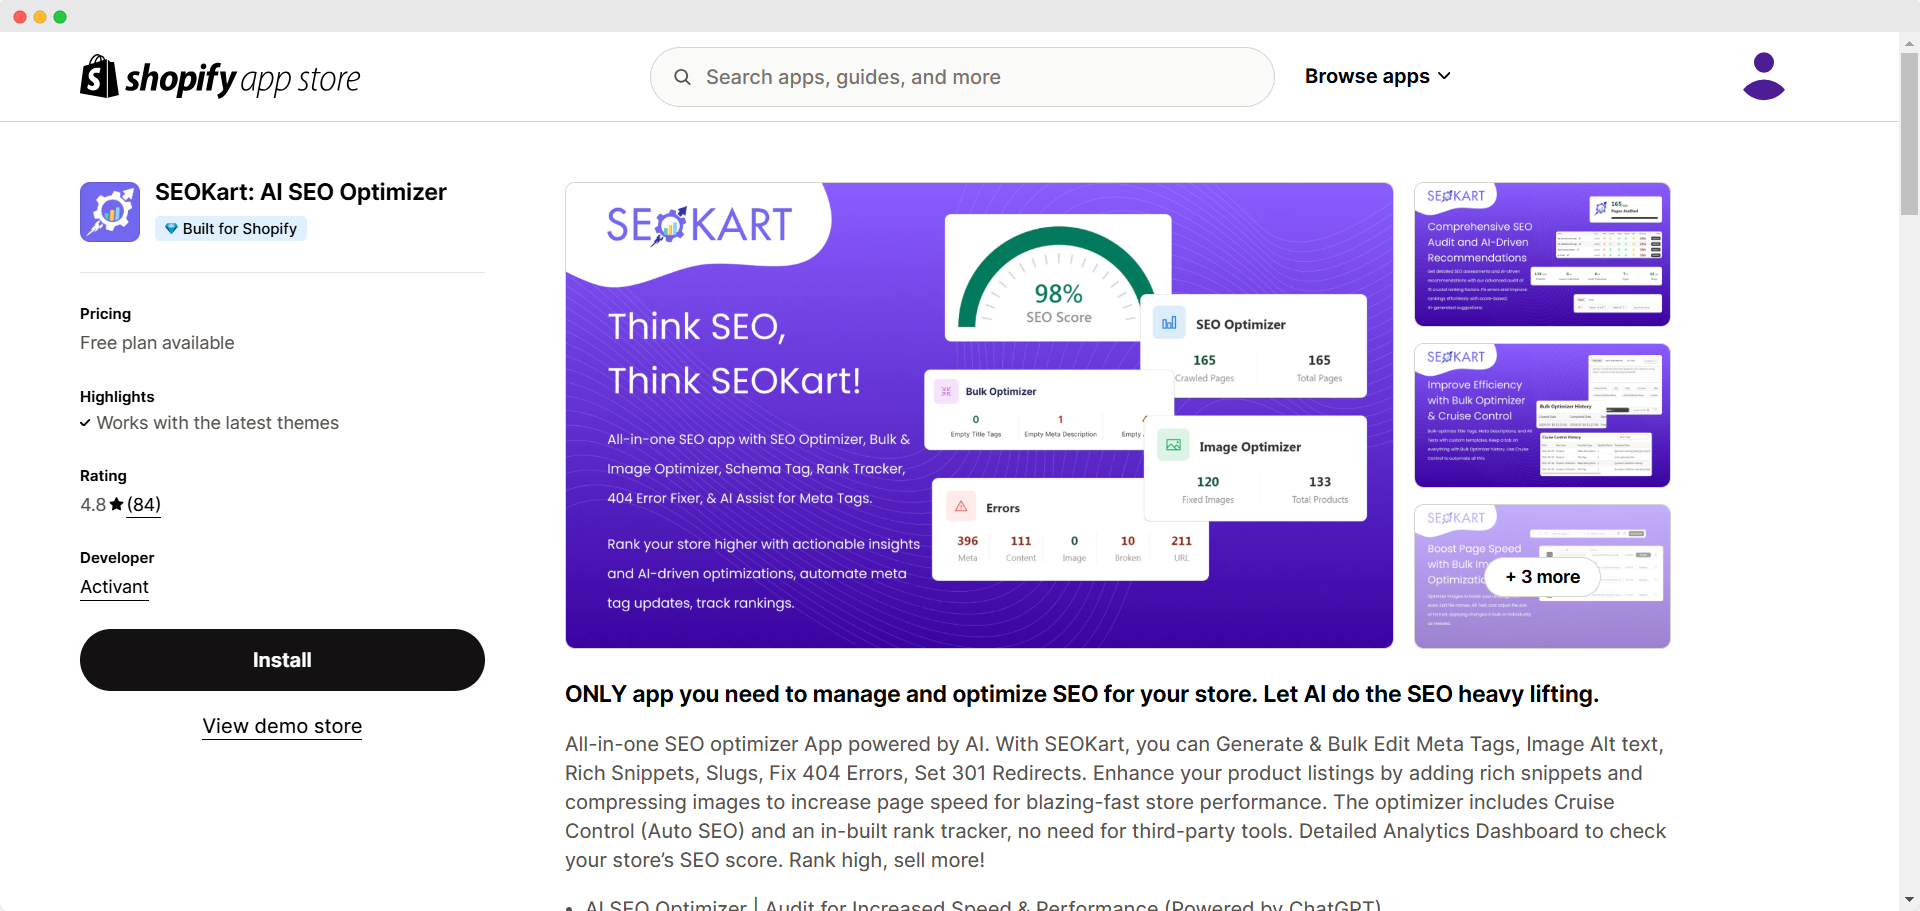1920x911 pixels.
Task: Open the (84) reviews link
Action: click(x=144, y=504)
